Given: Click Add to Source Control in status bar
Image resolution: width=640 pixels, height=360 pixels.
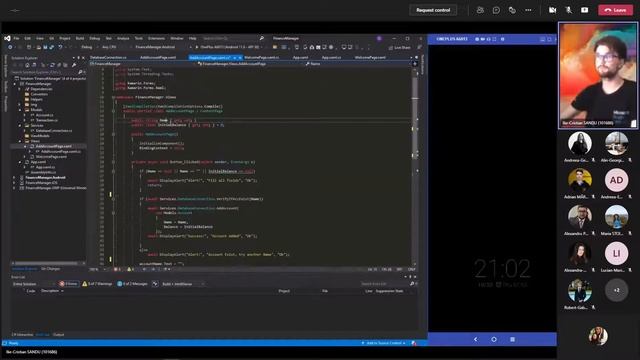Looking at the screenshot, I should [384, 343].
